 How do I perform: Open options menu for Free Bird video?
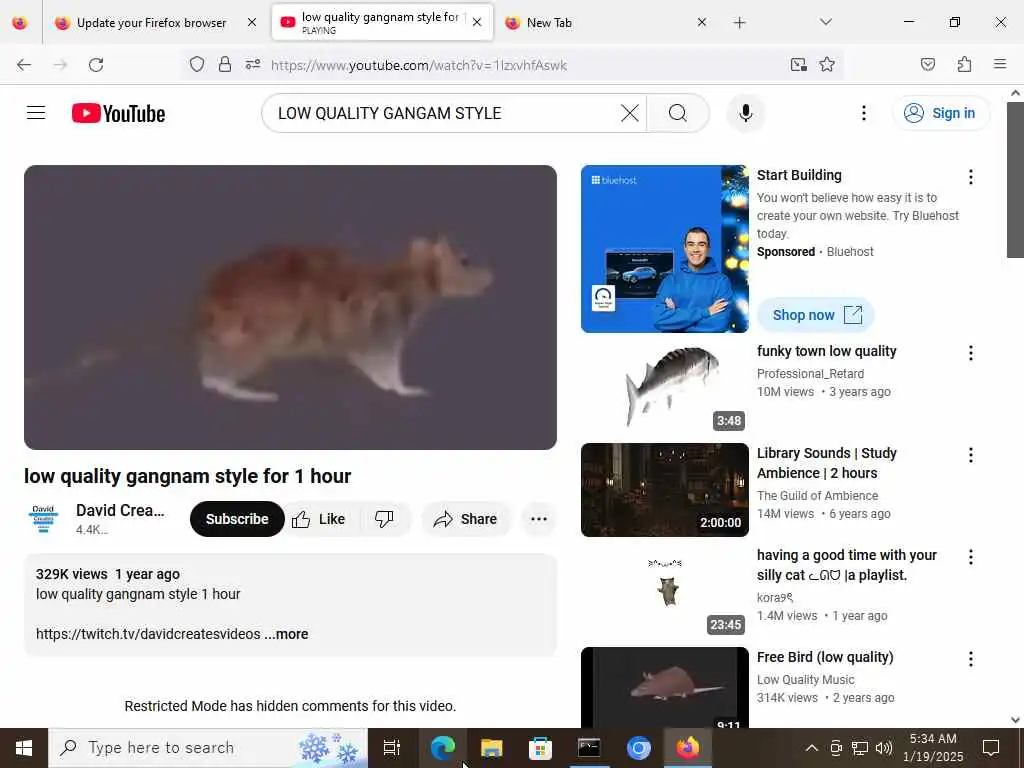click(x=970, y=659)
